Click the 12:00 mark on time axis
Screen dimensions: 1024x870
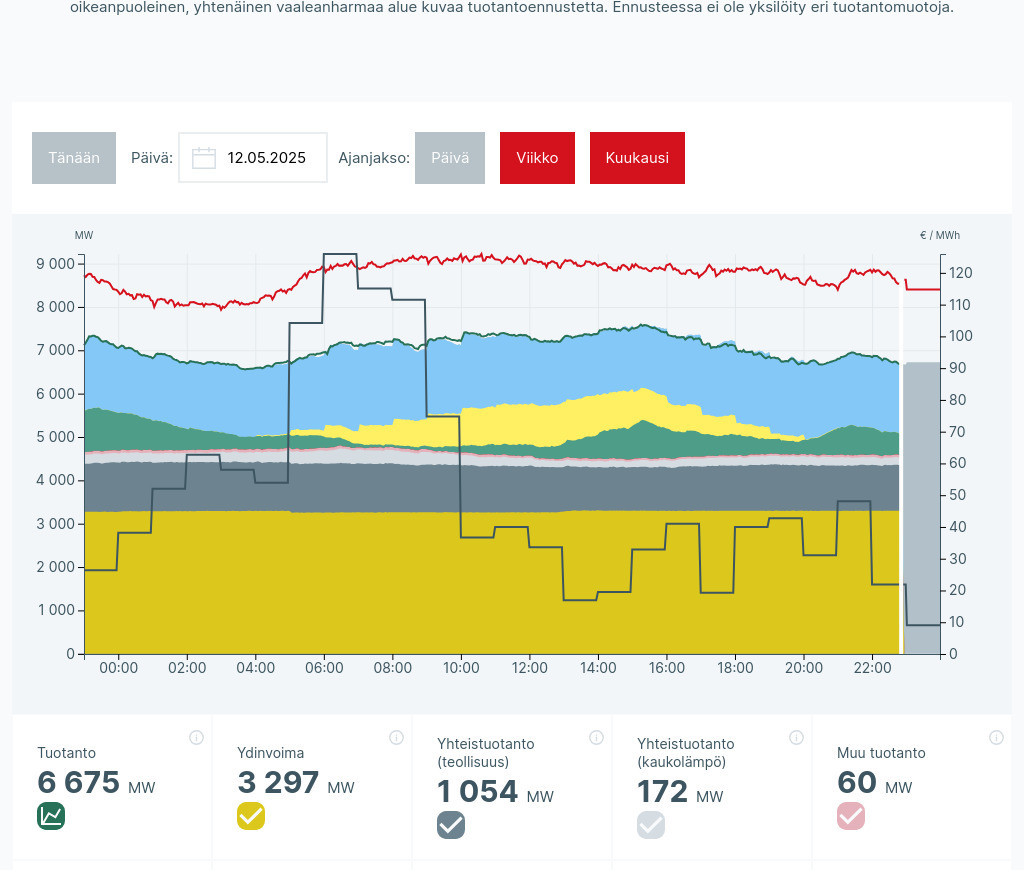click(x=529, y=668)
